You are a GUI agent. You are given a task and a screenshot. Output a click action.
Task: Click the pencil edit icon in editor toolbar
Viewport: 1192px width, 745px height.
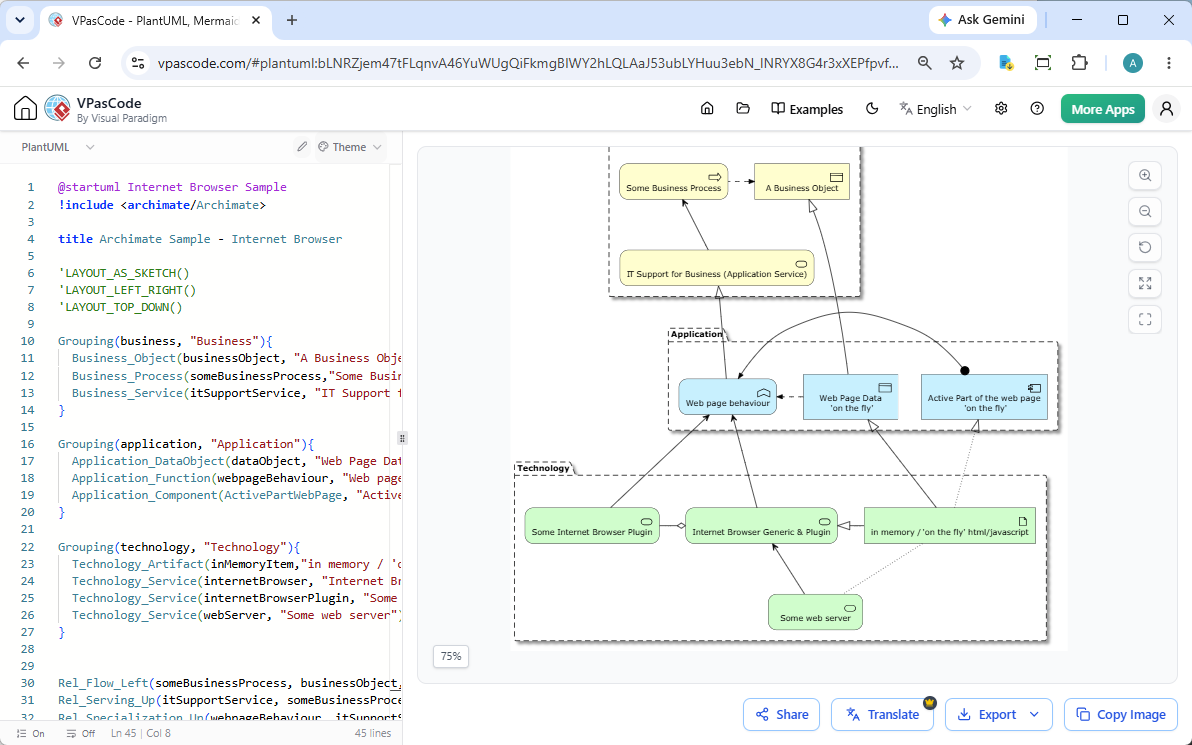point(302,147)
